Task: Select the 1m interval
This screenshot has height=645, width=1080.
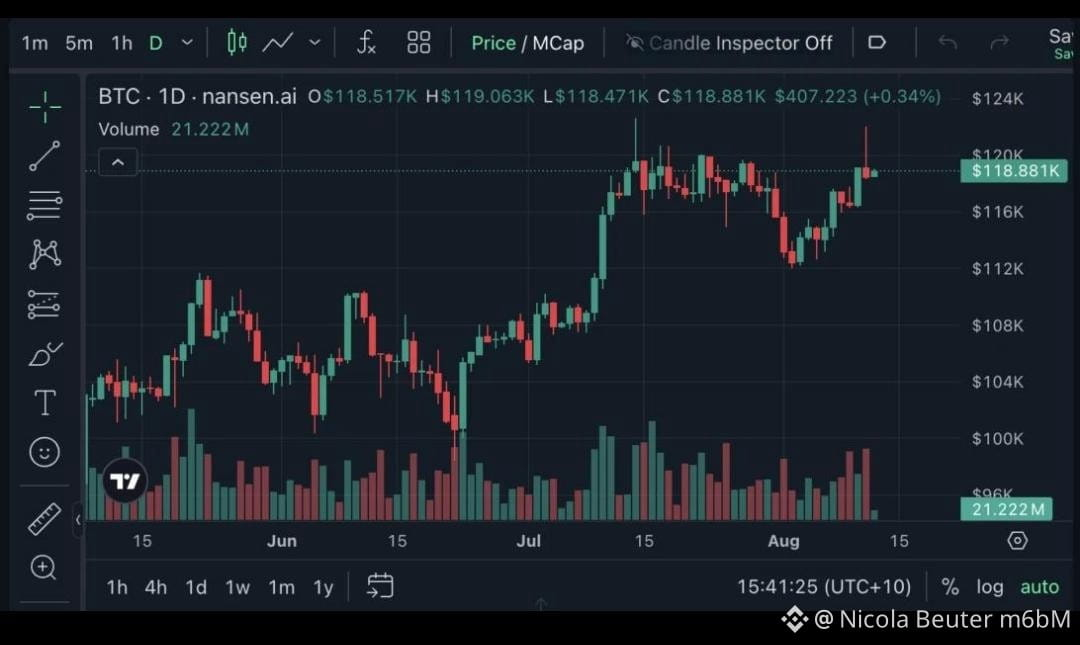Action: [34, 43]
